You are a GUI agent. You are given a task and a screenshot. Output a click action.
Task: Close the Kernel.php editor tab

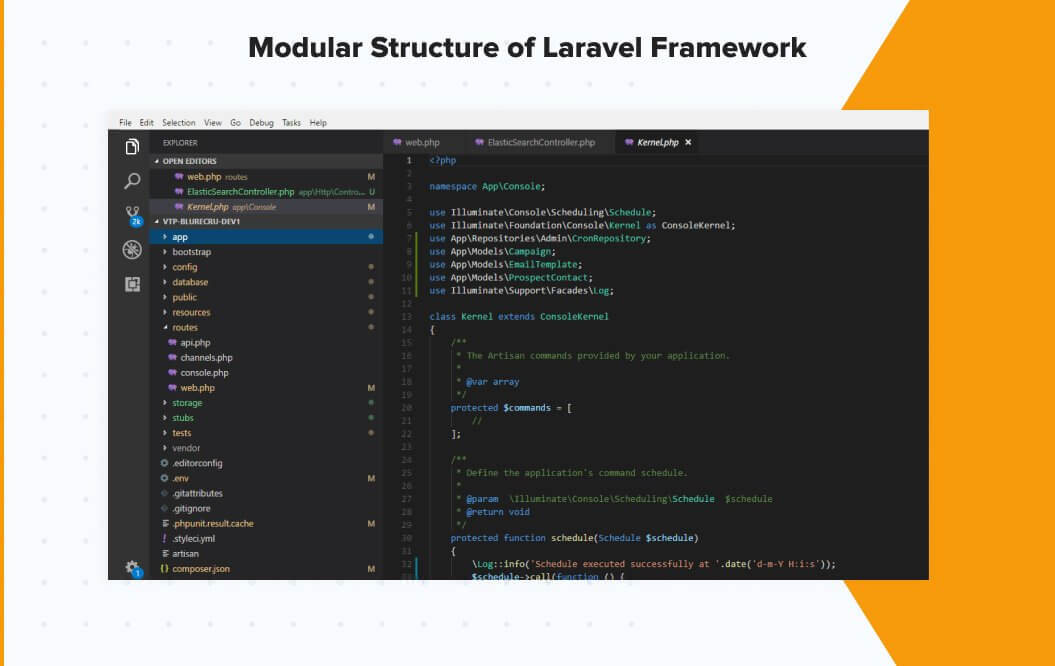pos(688,143)
